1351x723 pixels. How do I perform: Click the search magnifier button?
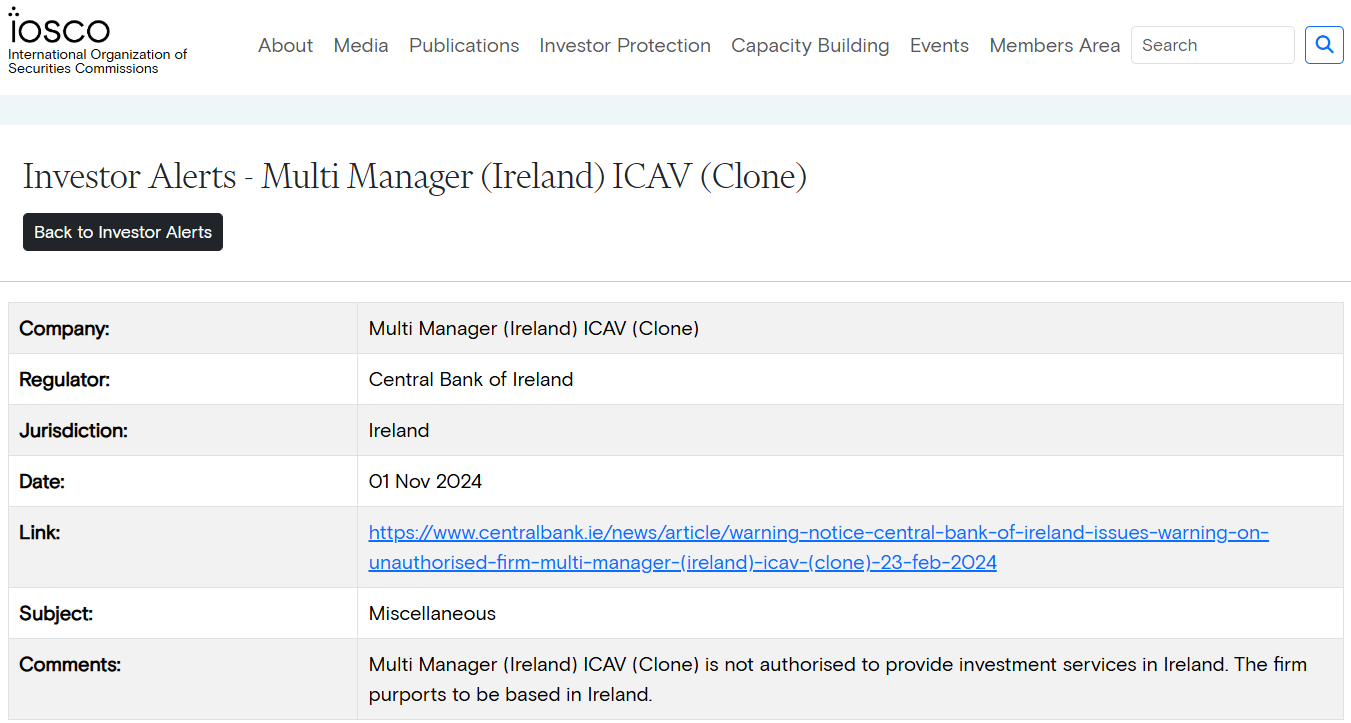pos(1324,45)
